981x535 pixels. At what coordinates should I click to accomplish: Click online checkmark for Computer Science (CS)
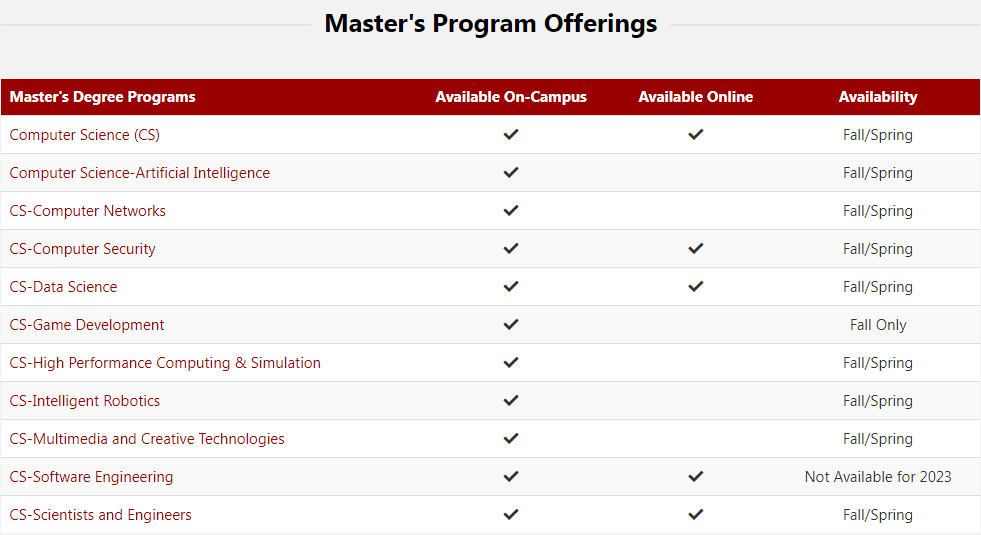(x=696, y=134)
